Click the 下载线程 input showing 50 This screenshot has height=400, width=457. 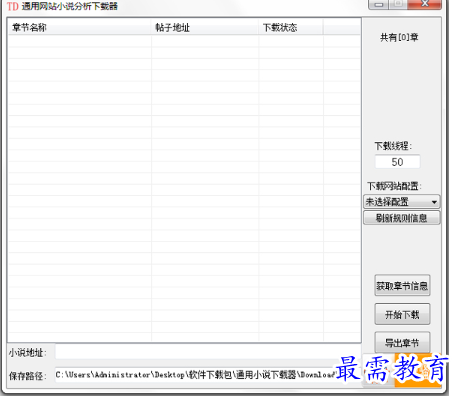(397, 162)
